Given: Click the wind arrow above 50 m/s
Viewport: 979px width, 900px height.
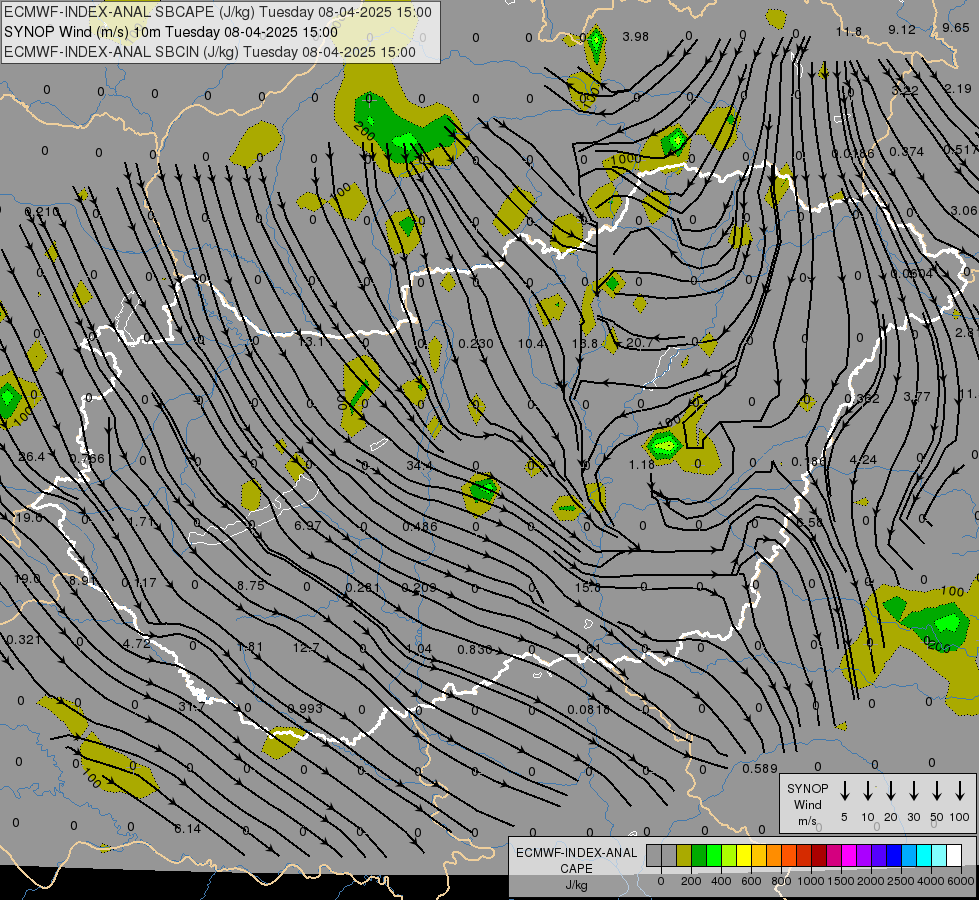Looking at the screenshot, I should tap(937, 791).
